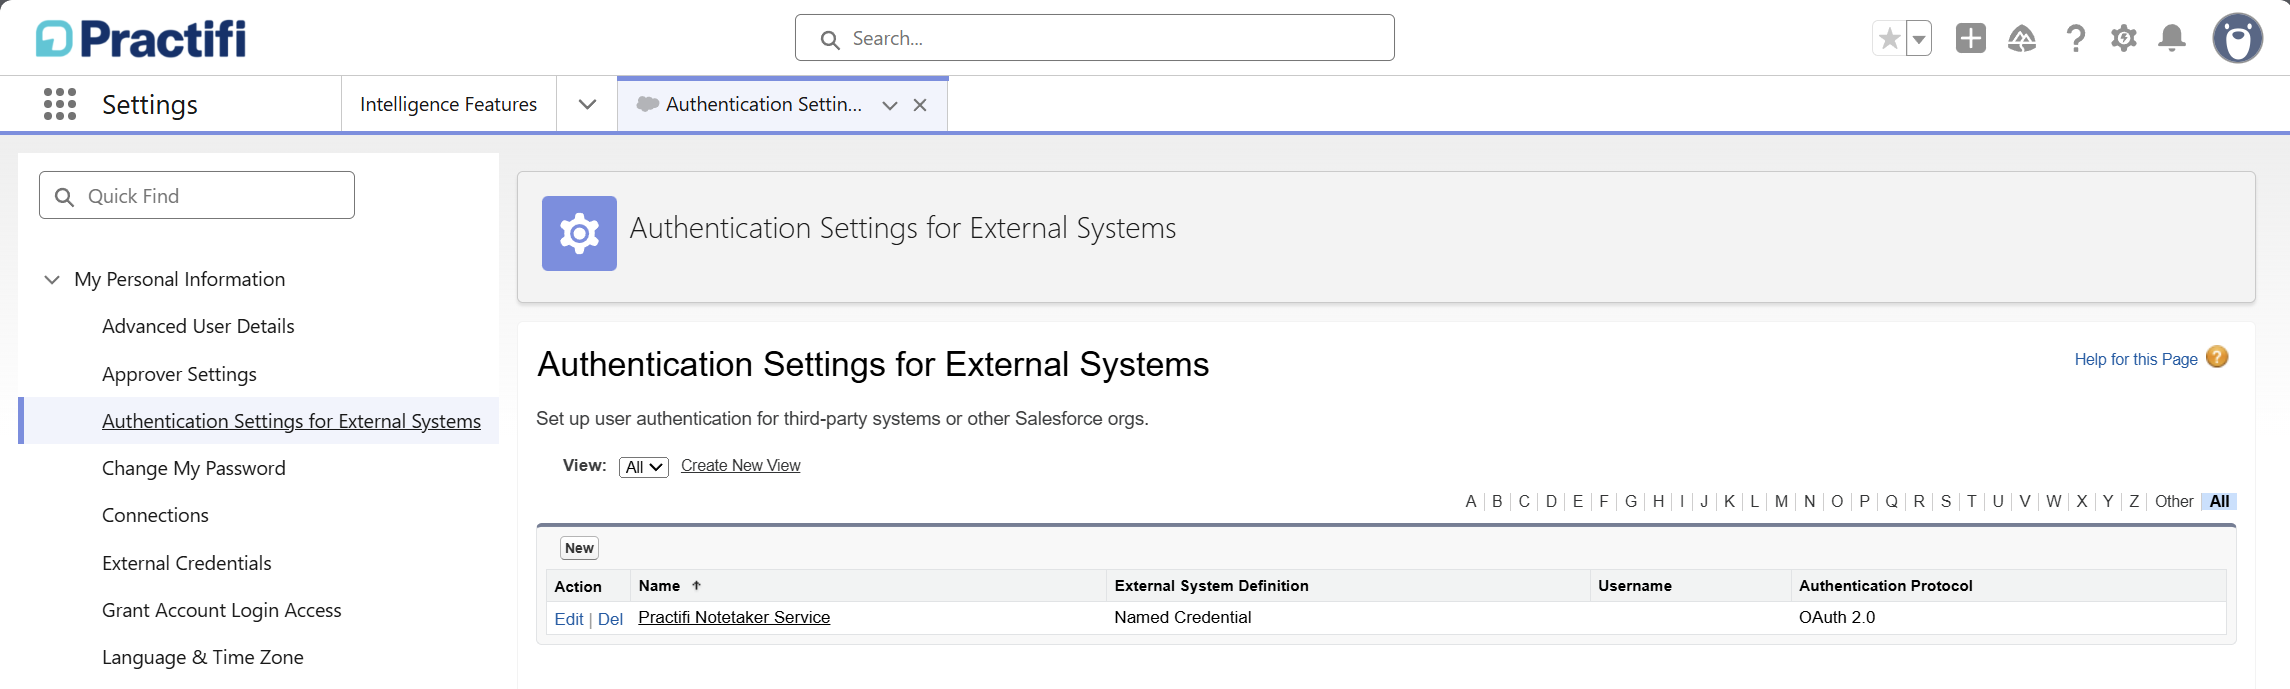This screenshot has height=689, width=2290.
Task: Close the Authentication Settings tab
Action: point(920,105)
